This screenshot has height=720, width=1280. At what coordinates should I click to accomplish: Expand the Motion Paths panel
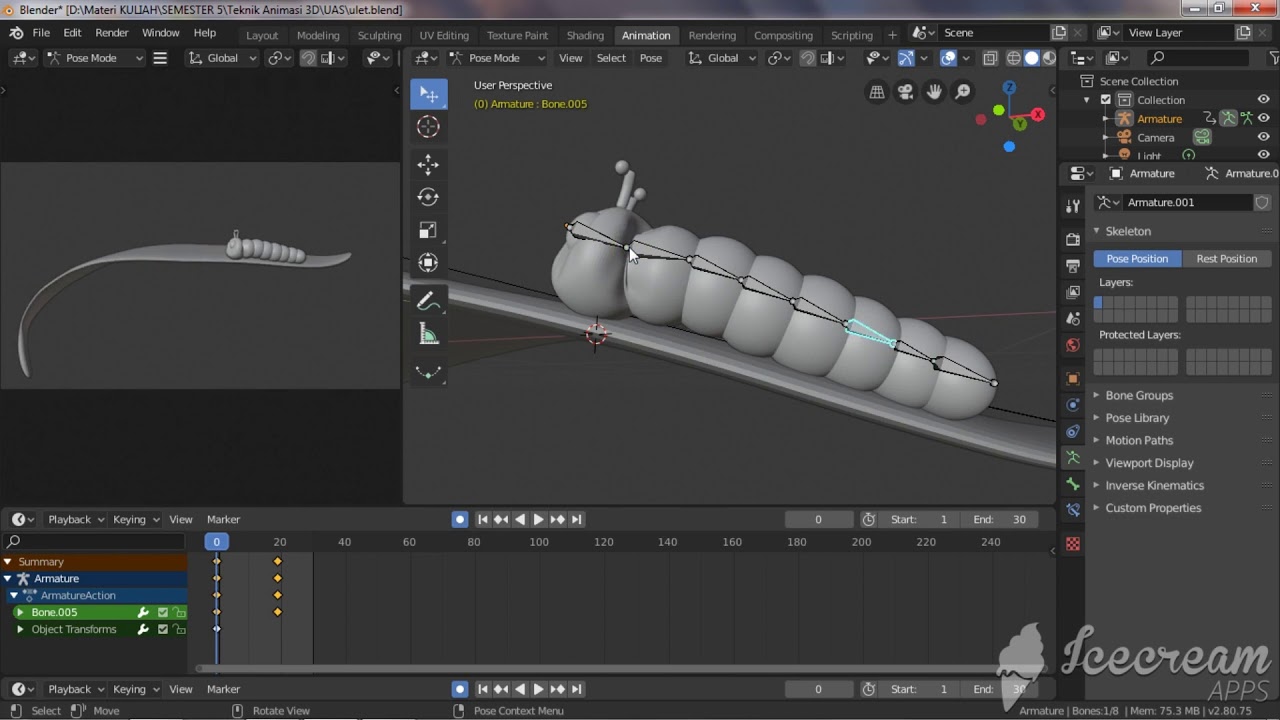(1138, 440)
